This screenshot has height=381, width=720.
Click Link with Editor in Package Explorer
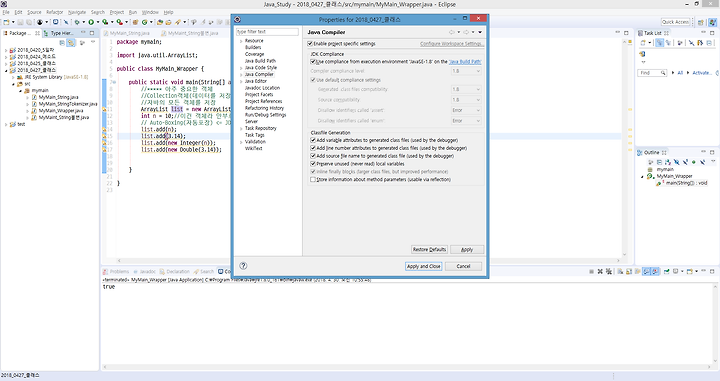(71, 43)
